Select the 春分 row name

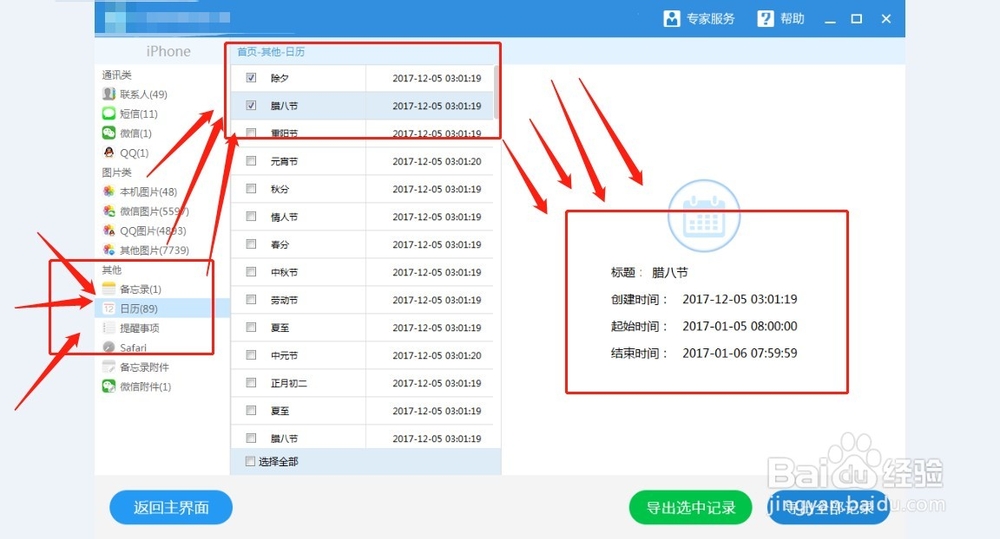pyautogui.click(x=279, y=245)
